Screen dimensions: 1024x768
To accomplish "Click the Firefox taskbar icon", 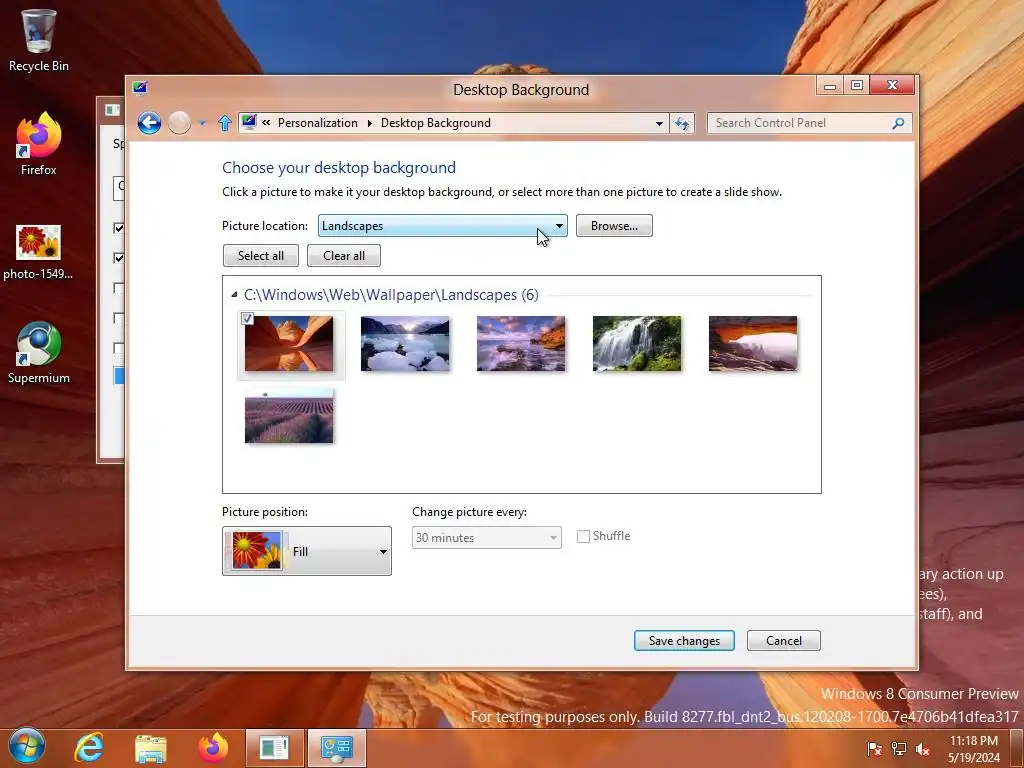I will (x=213, y=748).
